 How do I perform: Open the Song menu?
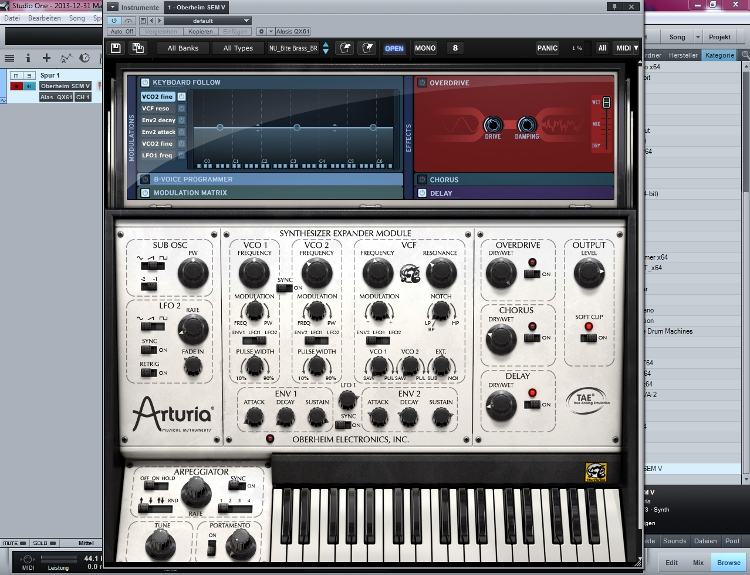pyautogui.click(x=77, y=18)
